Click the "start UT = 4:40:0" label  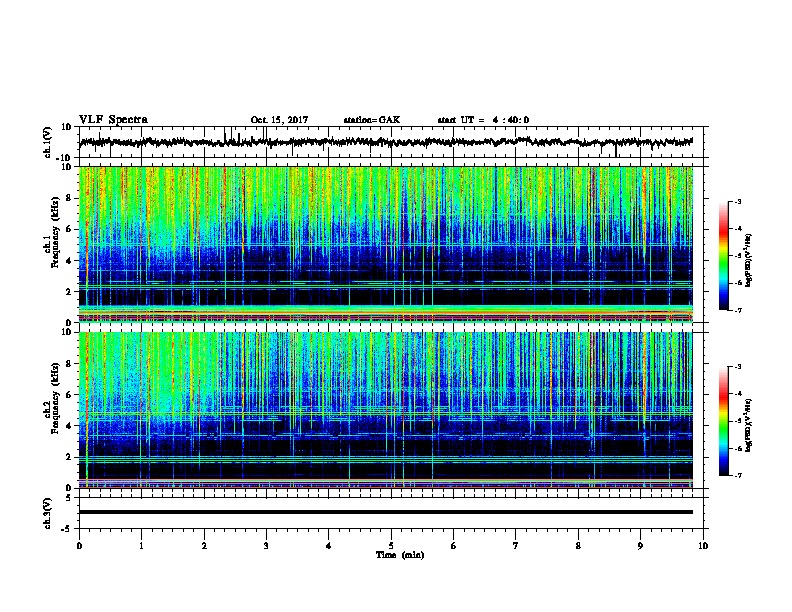(483, 120)
